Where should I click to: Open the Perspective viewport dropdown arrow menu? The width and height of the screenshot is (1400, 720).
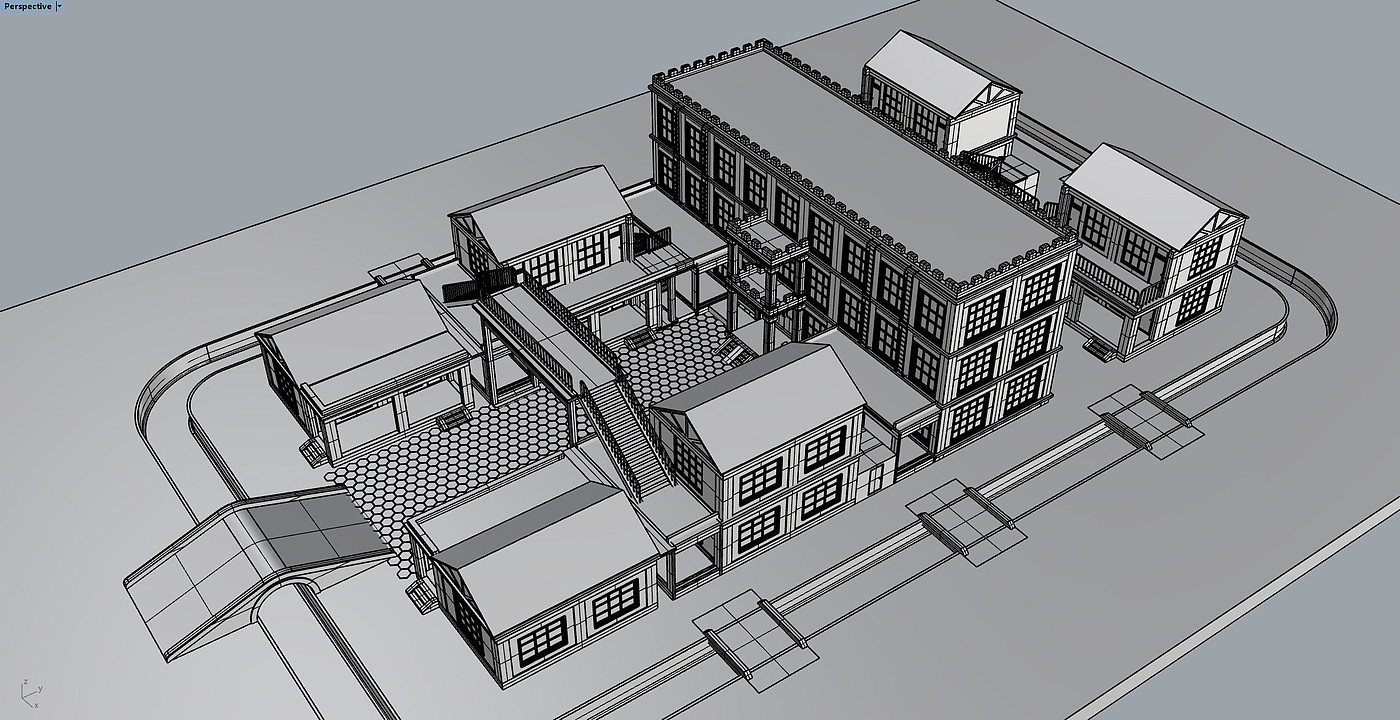pos(59,6)
